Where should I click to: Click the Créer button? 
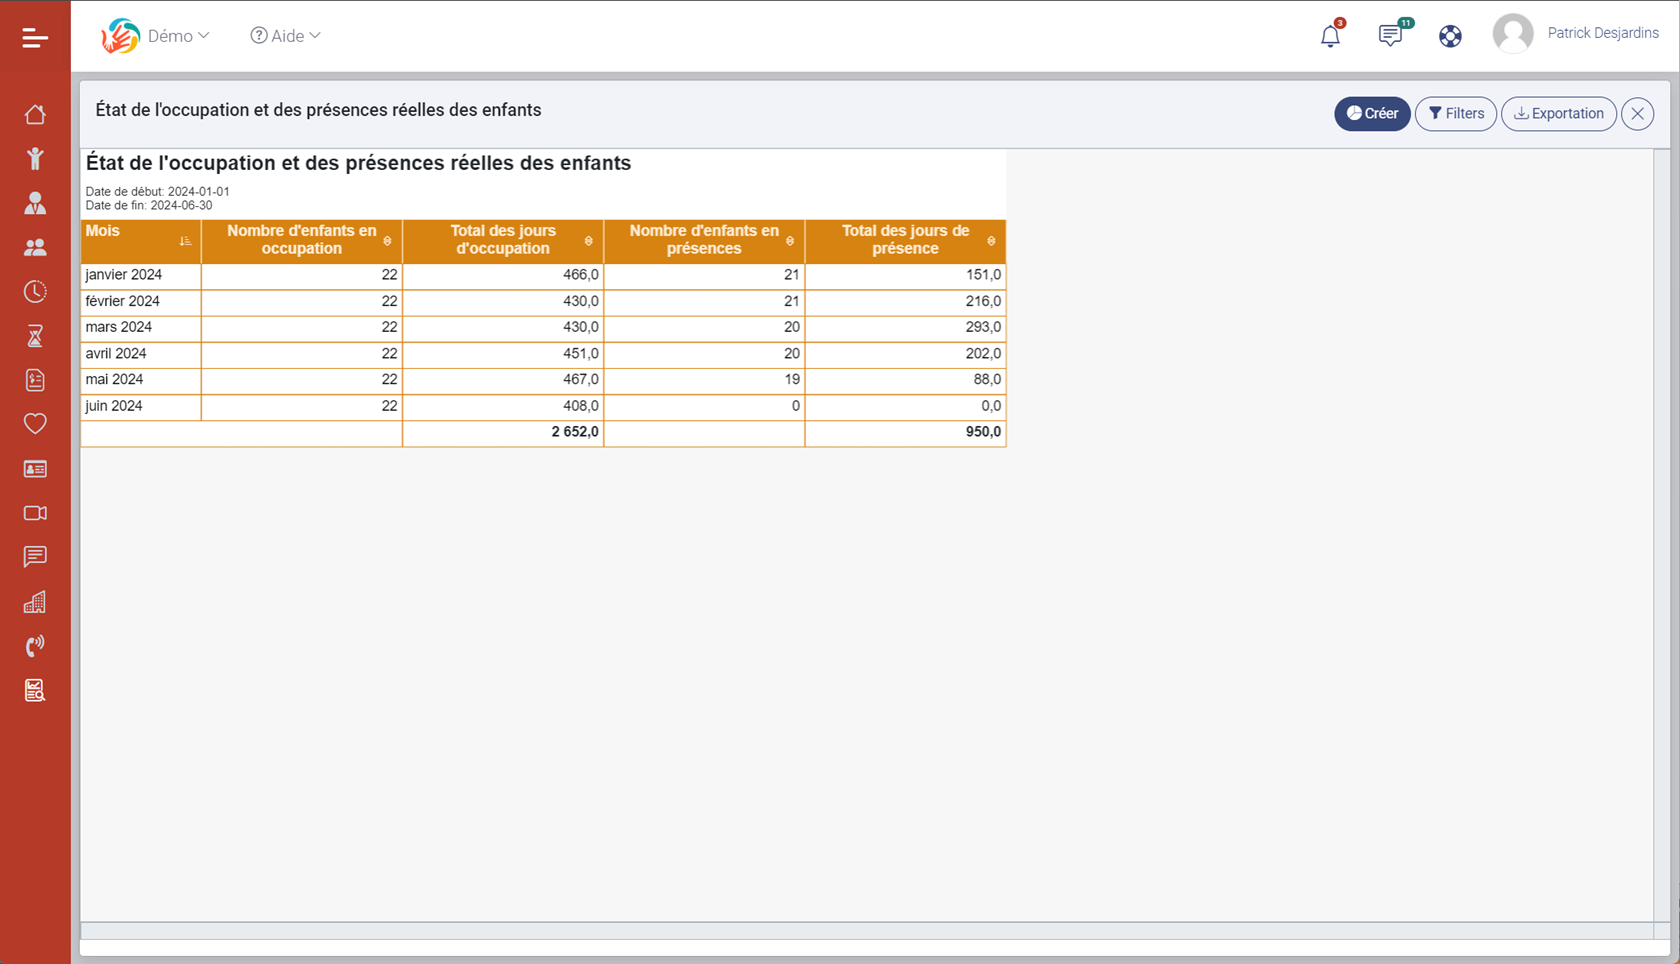[x=1372, y=114]
